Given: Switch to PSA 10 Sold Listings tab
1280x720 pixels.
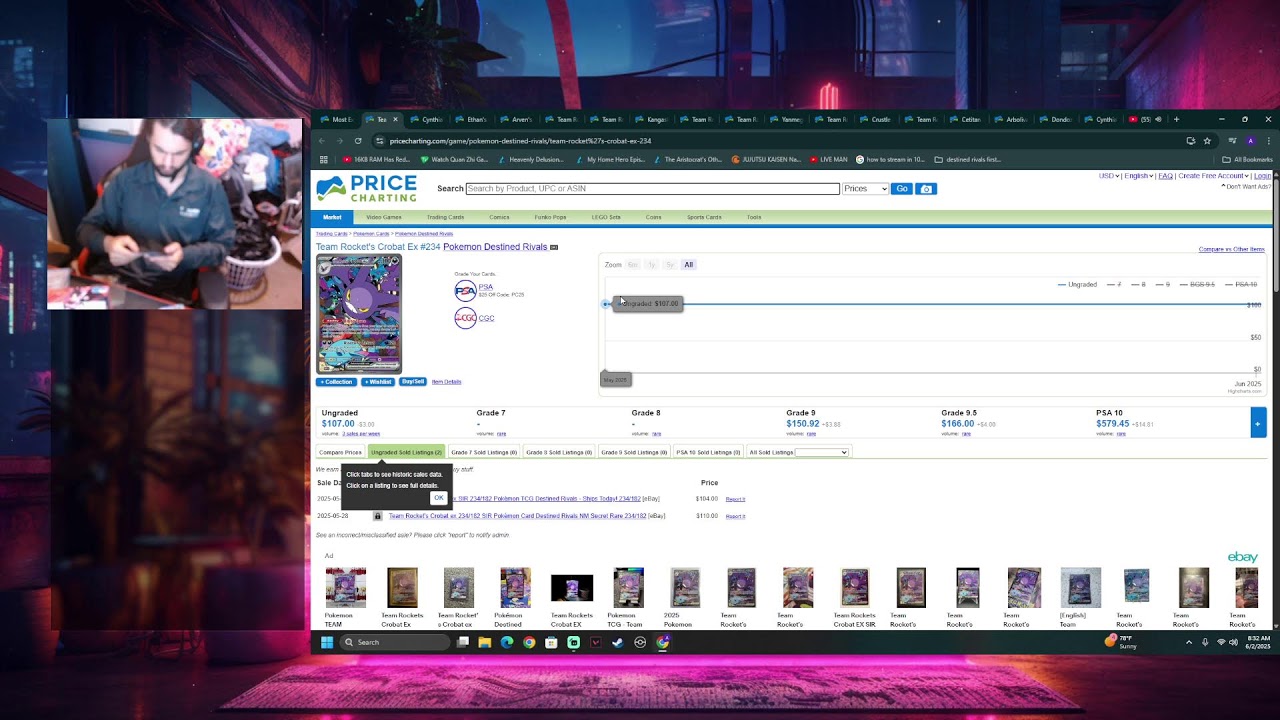Looking at the screenshot, I should [709, 452].
